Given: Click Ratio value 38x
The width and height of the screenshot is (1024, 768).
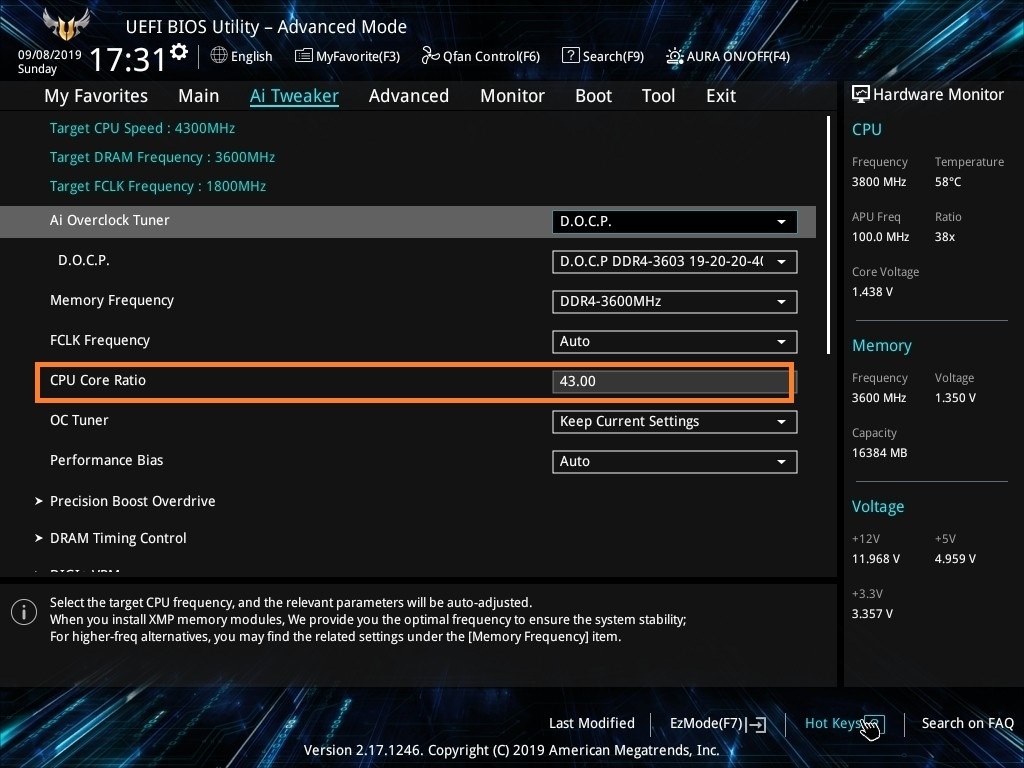Looking at the screenshot, I should click(944, 236).
